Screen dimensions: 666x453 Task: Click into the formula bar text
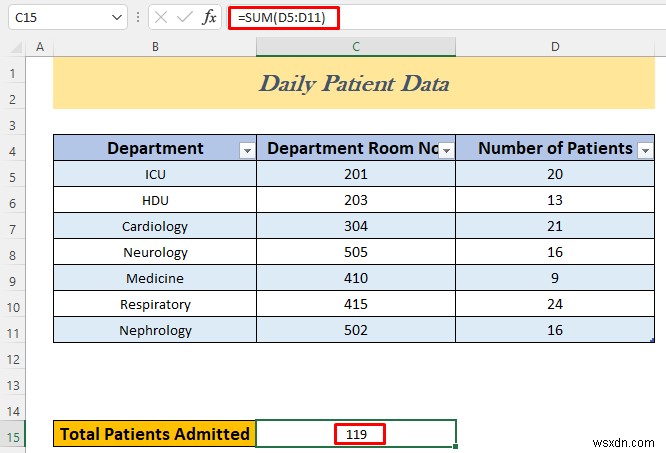pyautogui.click(x=450, y=18)
